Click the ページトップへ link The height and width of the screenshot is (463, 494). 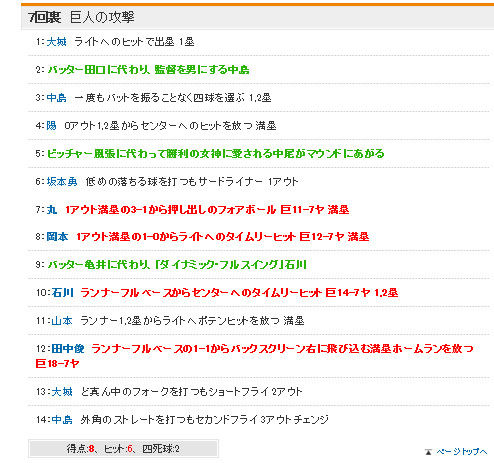(x=462, y=452)
